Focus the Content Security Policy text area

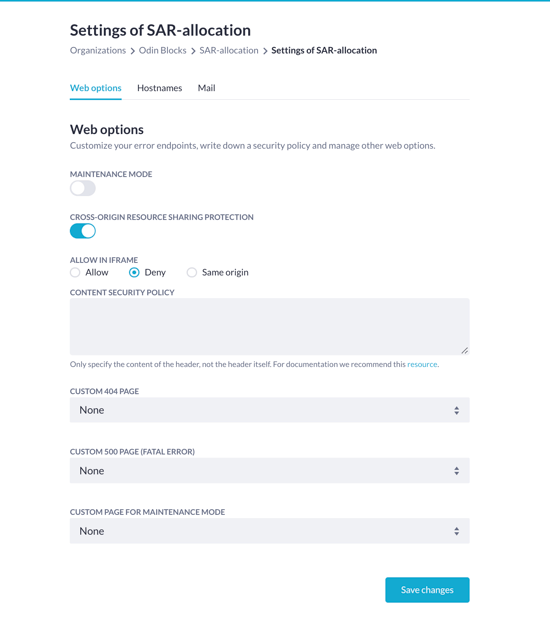click(269, 327)
